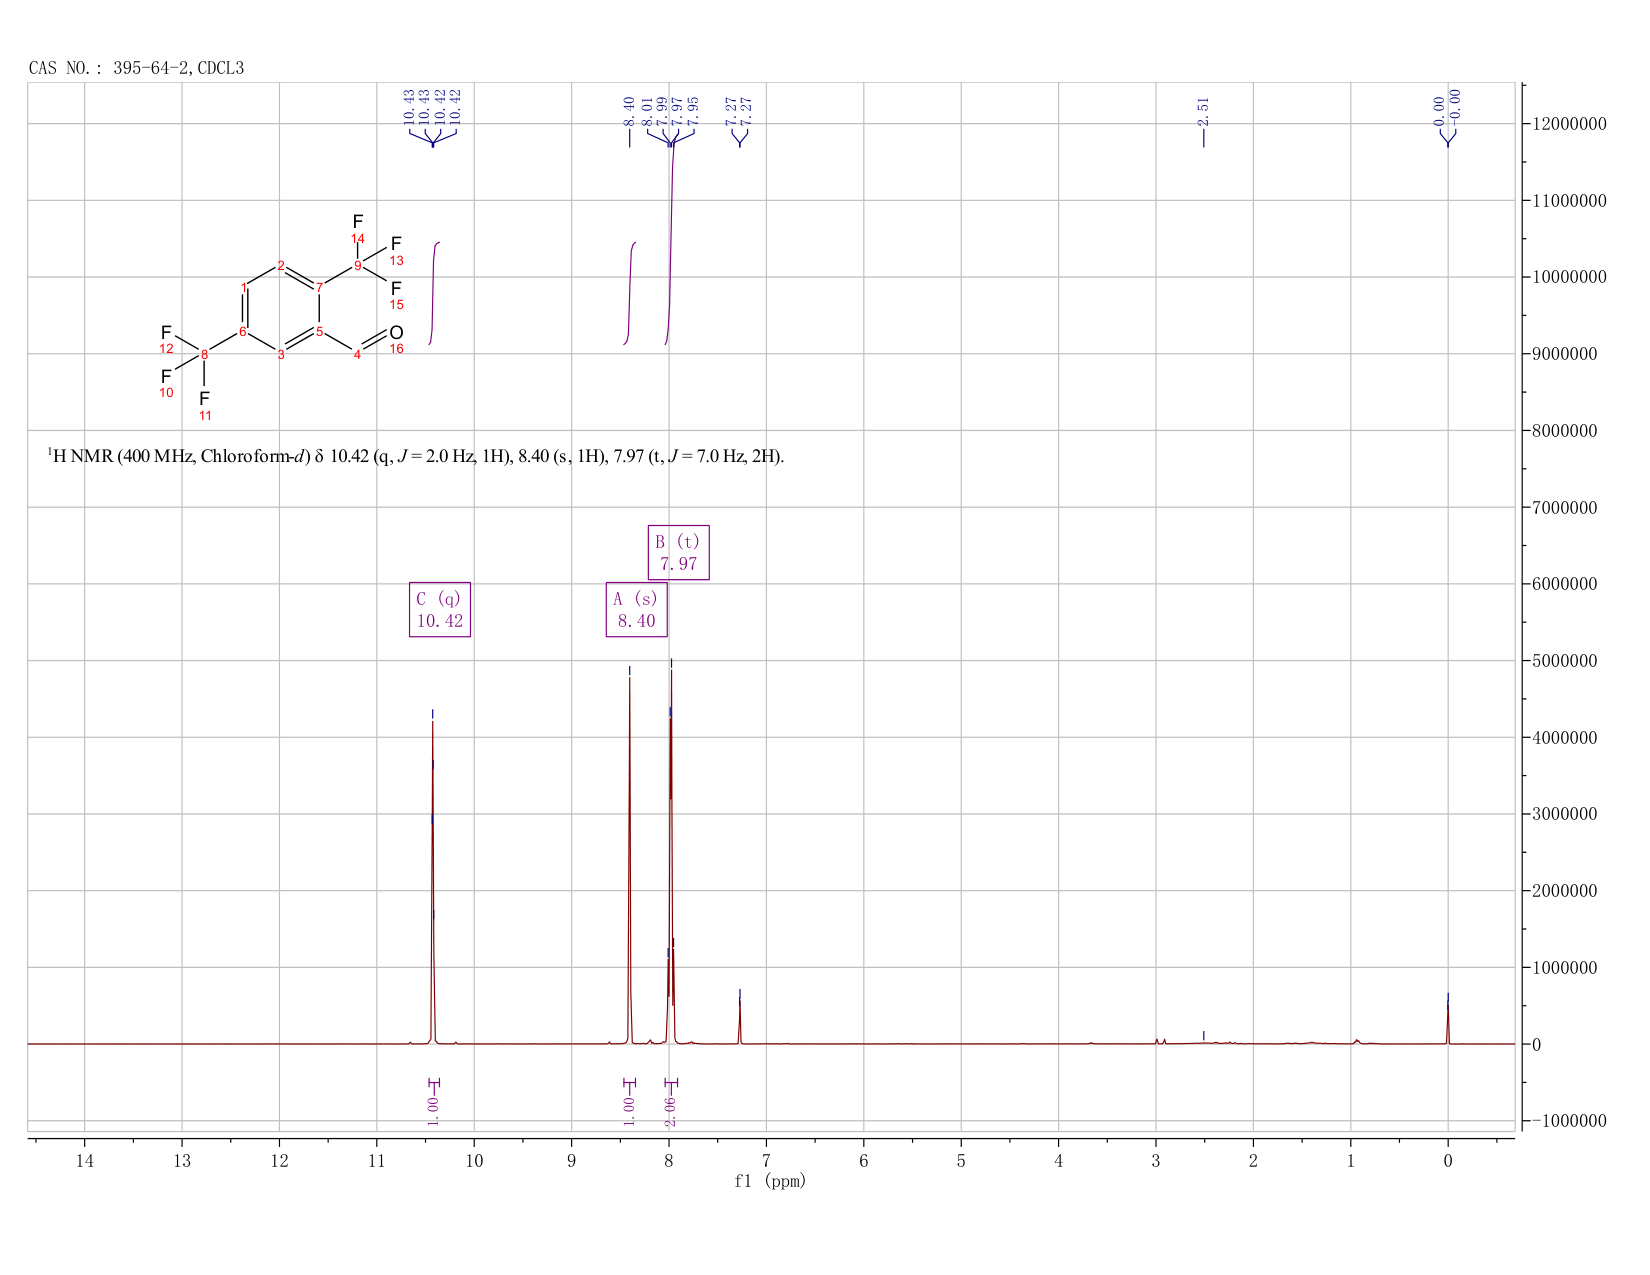The image size is (1650, 1275).
Task: Click the 1.00 integral under the 10.42 peak
Action: (433, 1110)
